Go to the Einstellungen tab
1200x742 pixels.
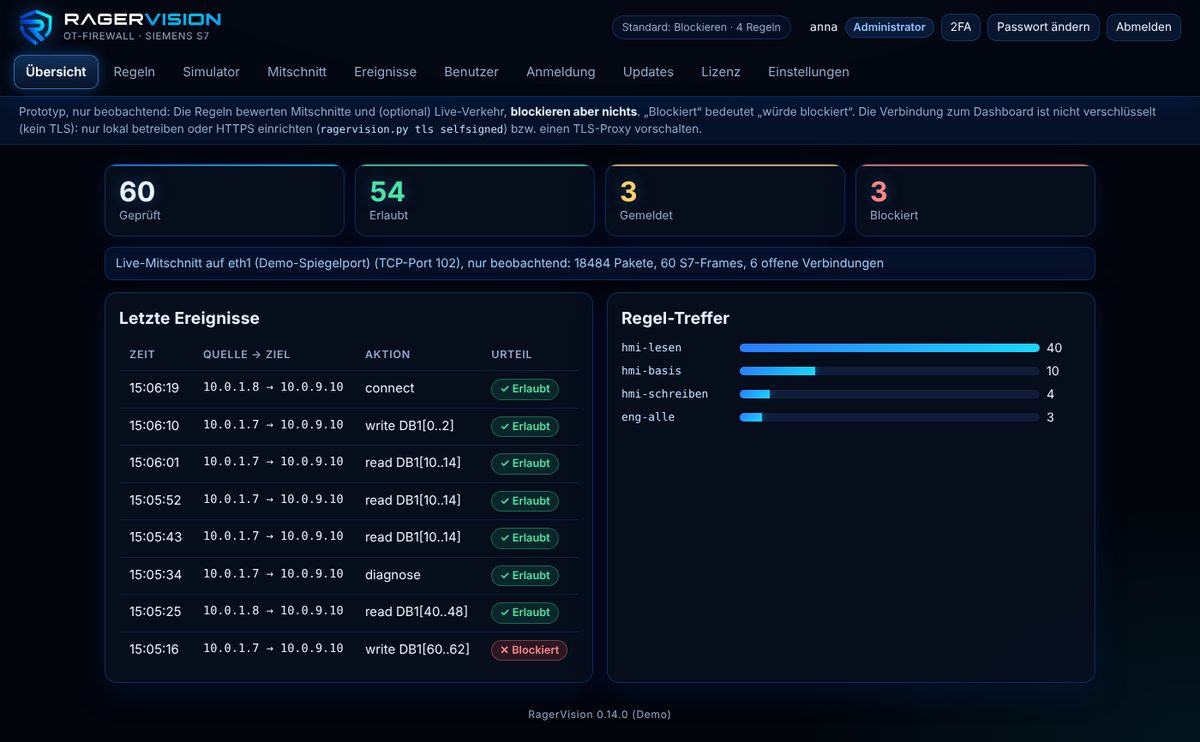coord(809,72)
